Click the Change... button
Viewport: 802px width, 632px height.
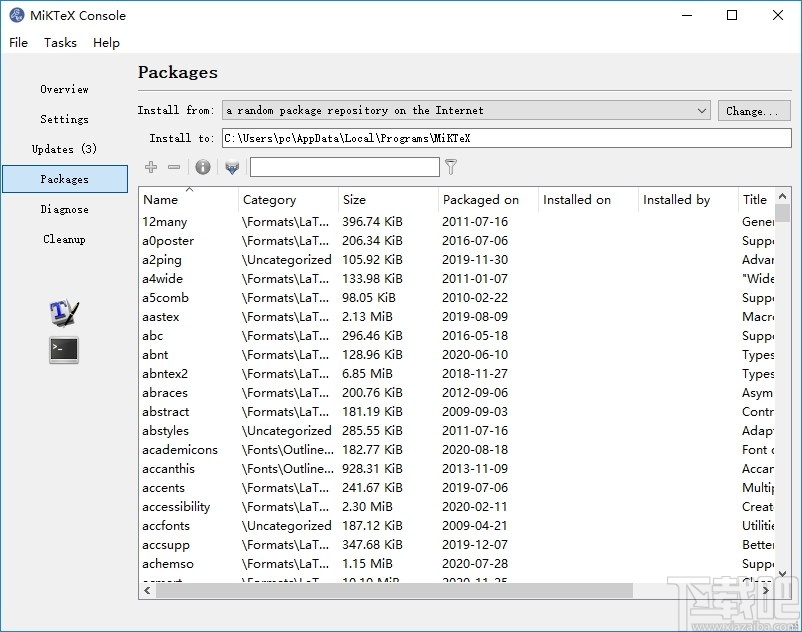click(x=753, y=110)
